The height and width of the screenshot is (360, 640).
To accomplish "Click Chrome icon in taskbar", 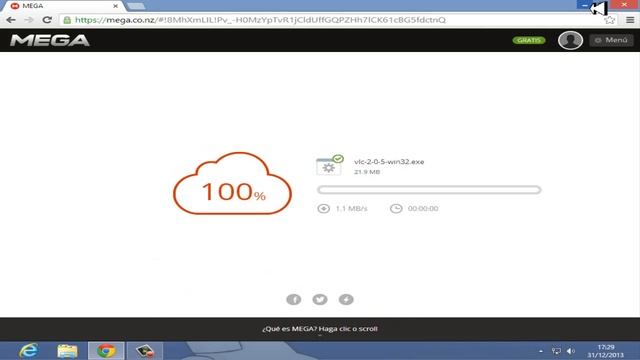I will (106, 351).
